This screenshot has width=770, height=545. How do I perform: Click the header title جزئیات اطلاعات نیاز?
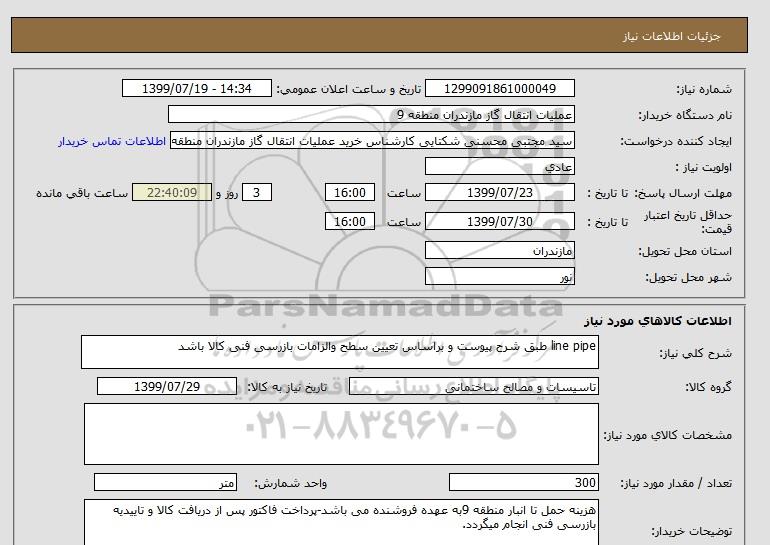[671, 36]
